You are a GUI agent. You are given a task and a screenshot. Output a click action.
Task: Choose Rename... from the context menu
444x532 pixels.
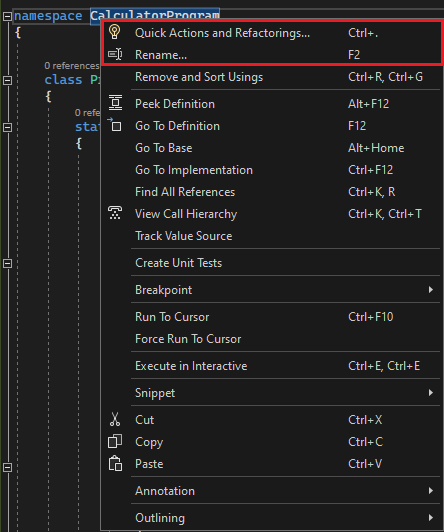tap(272, 55)
